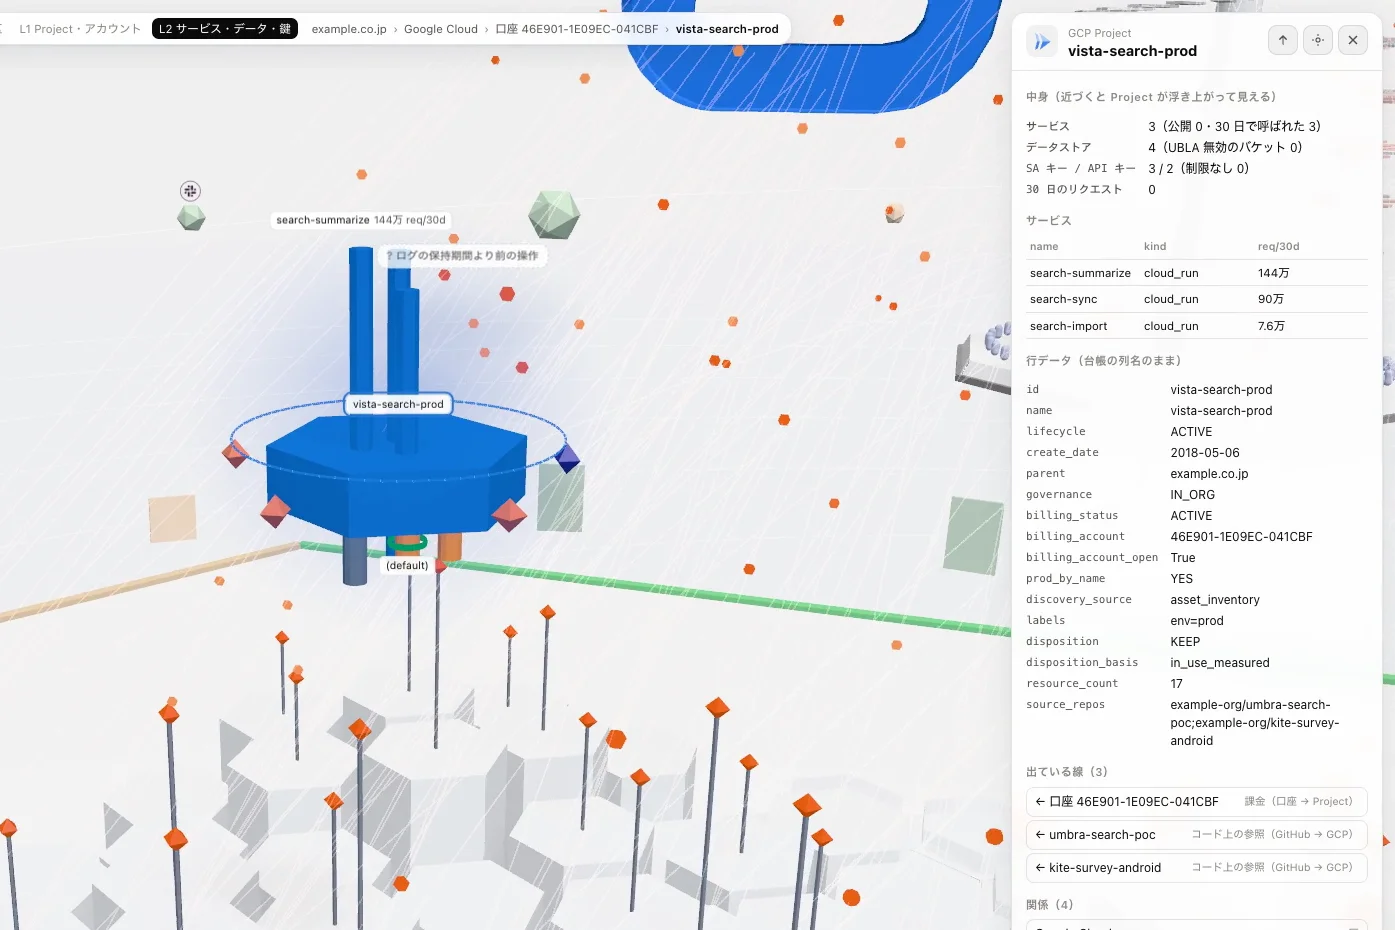
Task: Click the kind column header
Action: click(x=1155, y=246)
